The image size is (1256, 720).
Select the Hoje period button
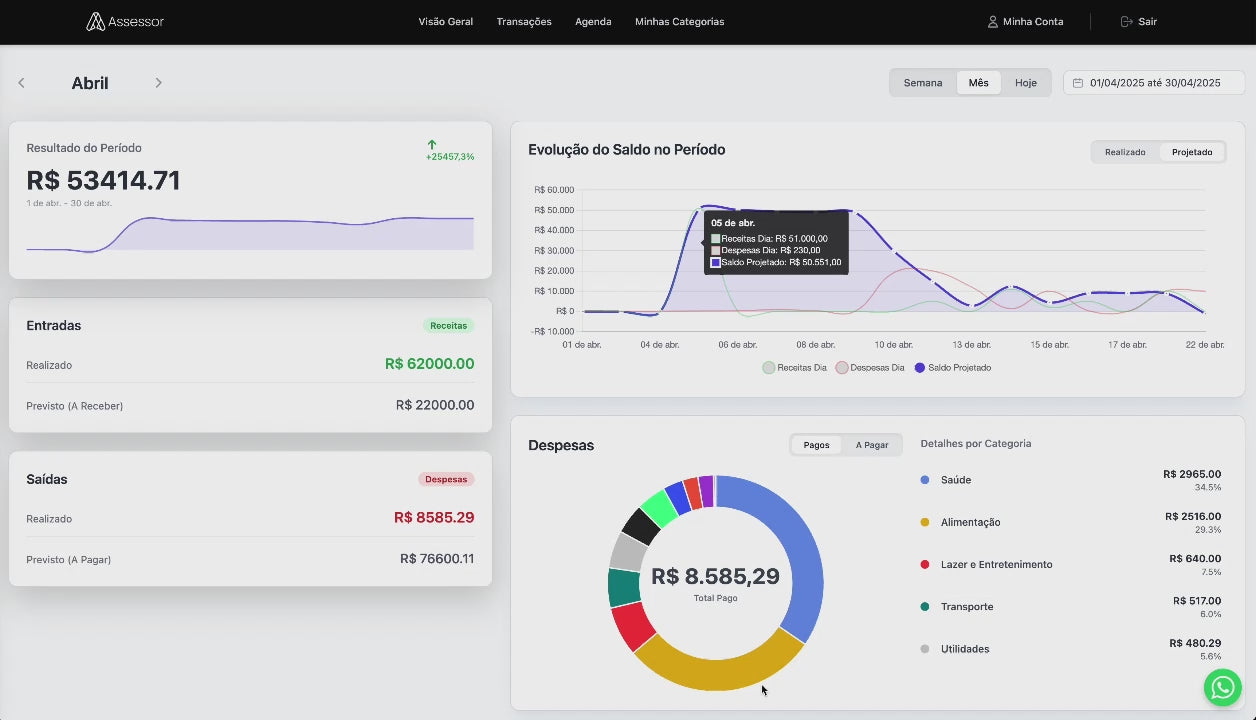pos(1025,83)
